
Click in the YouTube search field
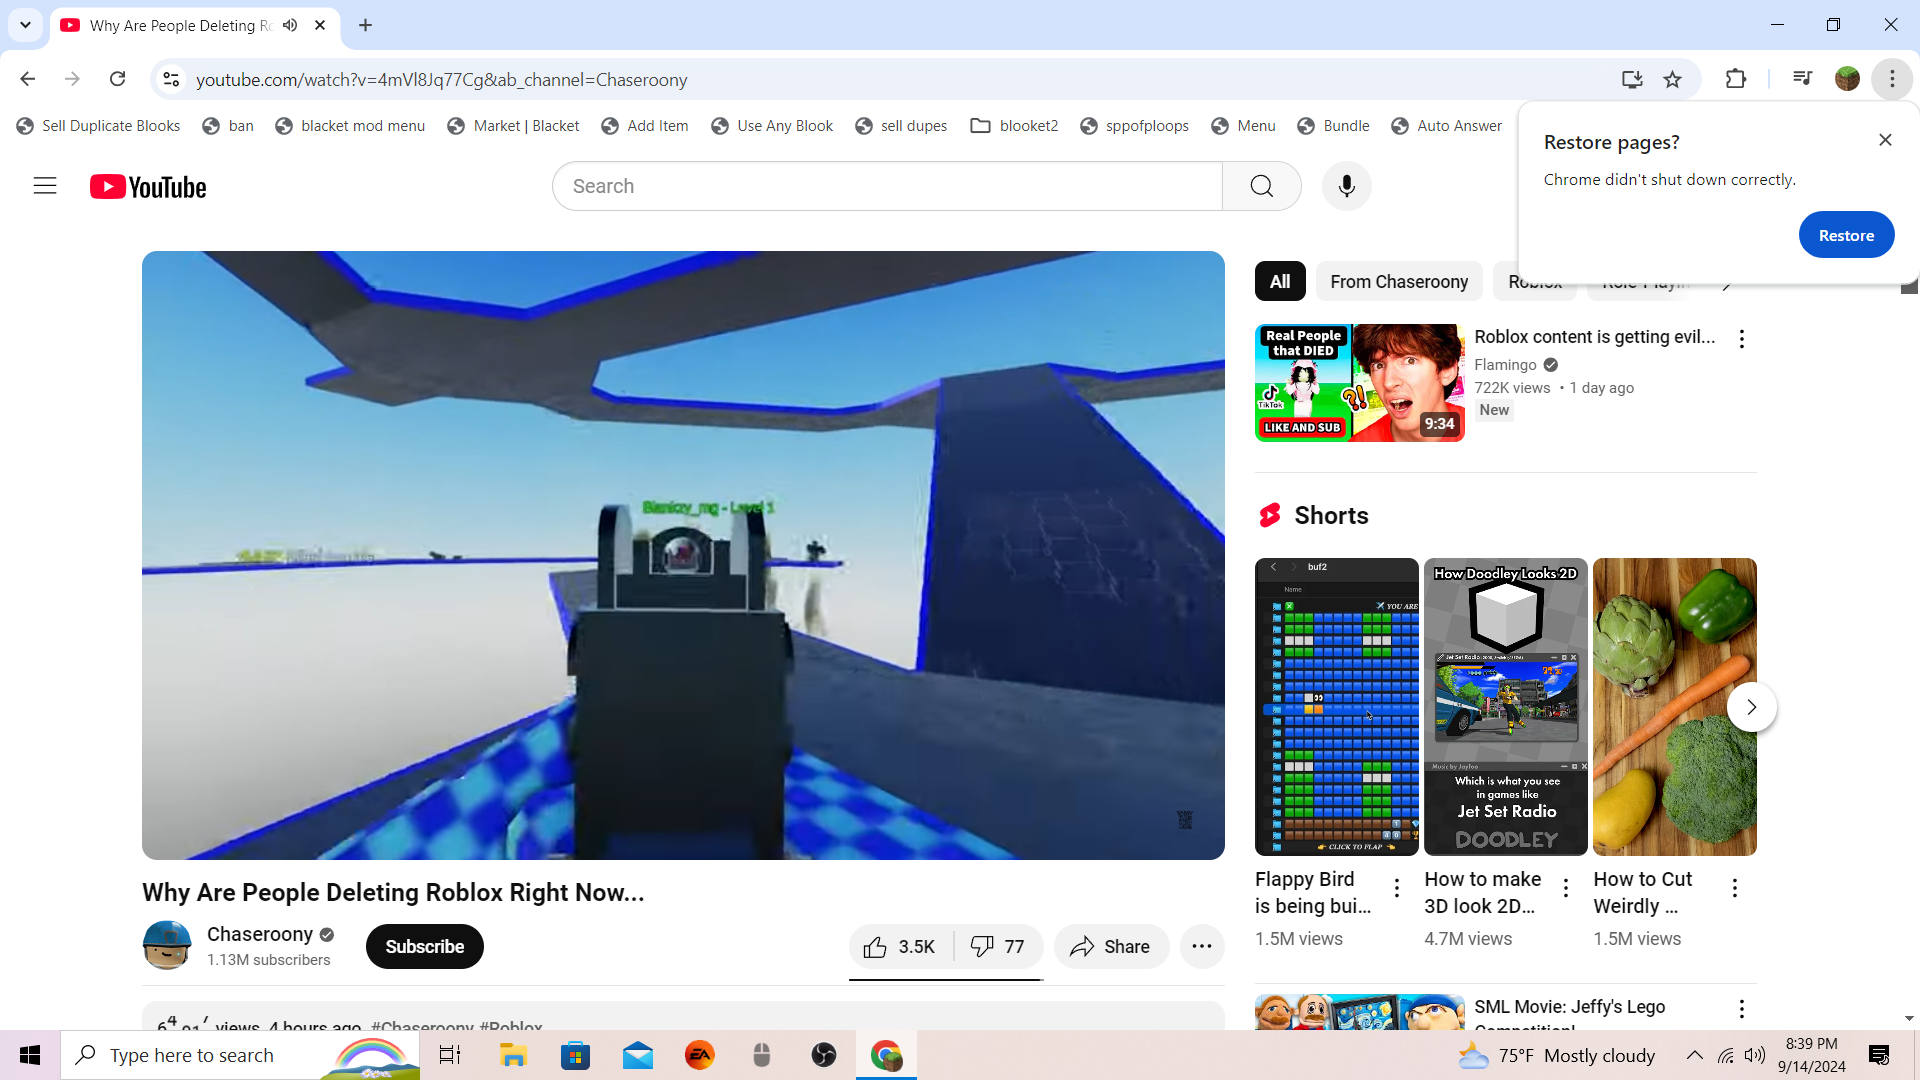(x=886, y=186)
